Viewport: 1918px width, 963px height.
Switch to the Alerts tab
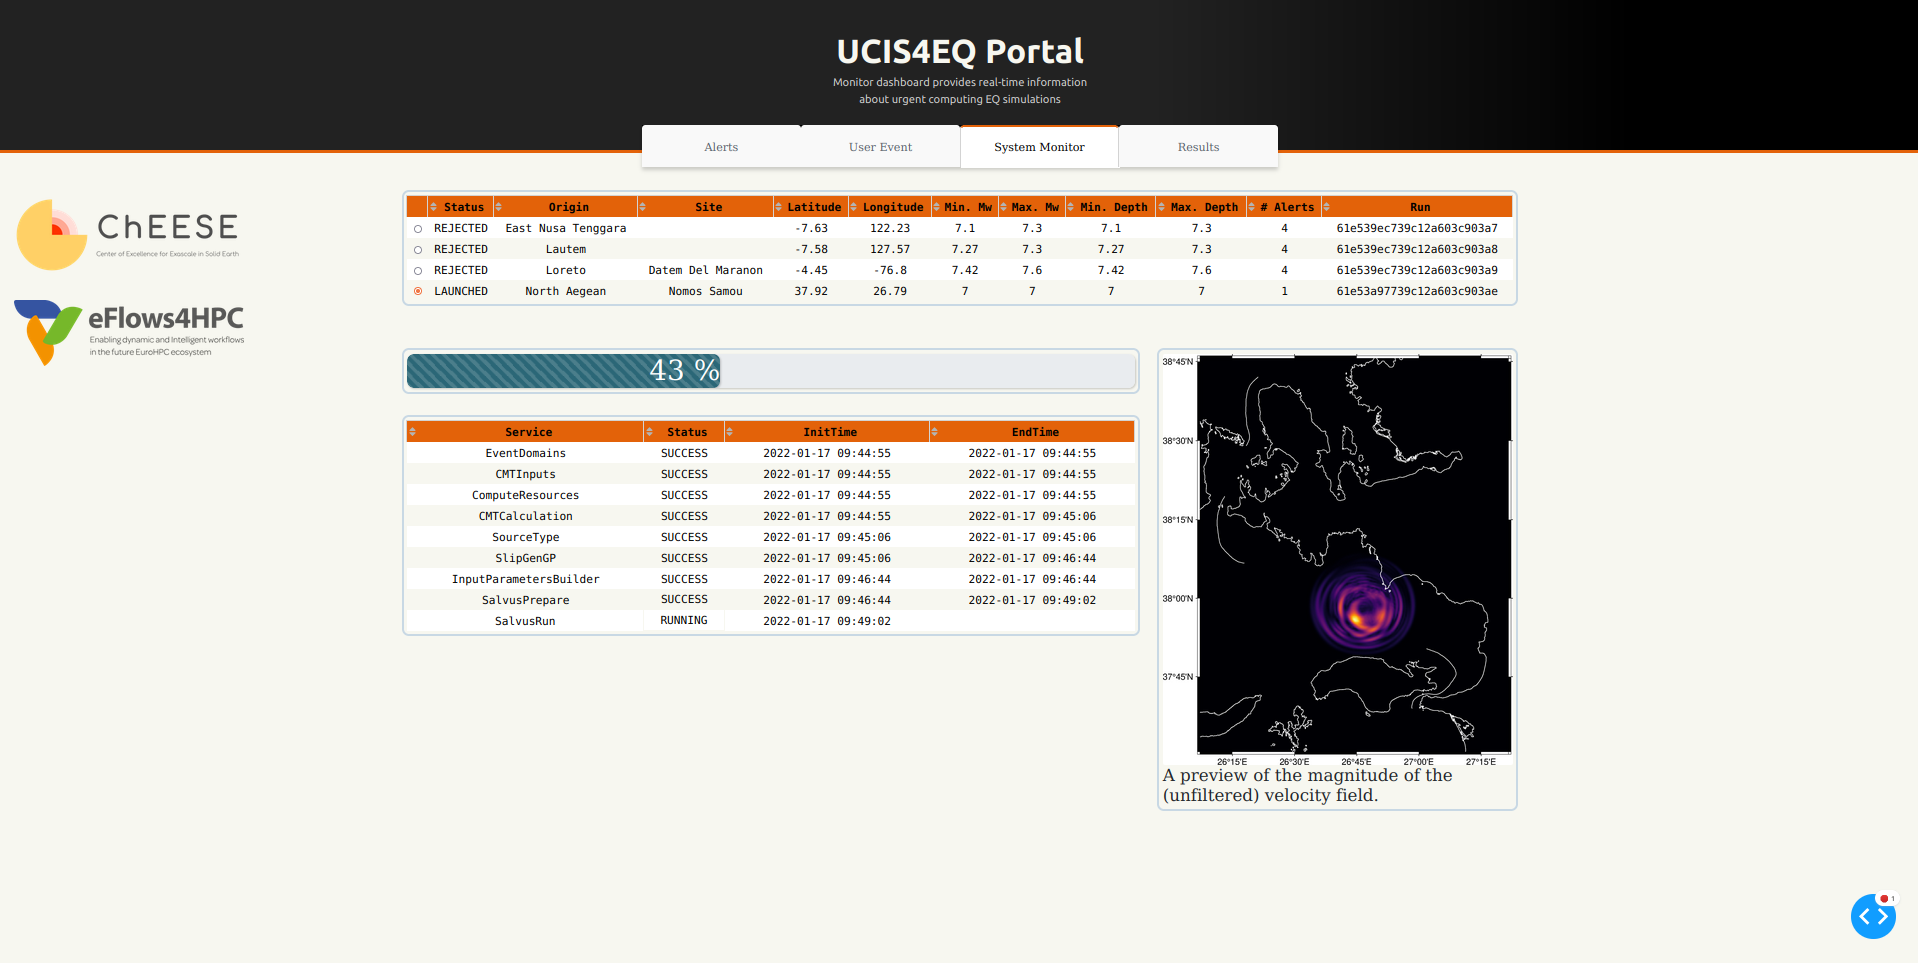pos(720,147)
